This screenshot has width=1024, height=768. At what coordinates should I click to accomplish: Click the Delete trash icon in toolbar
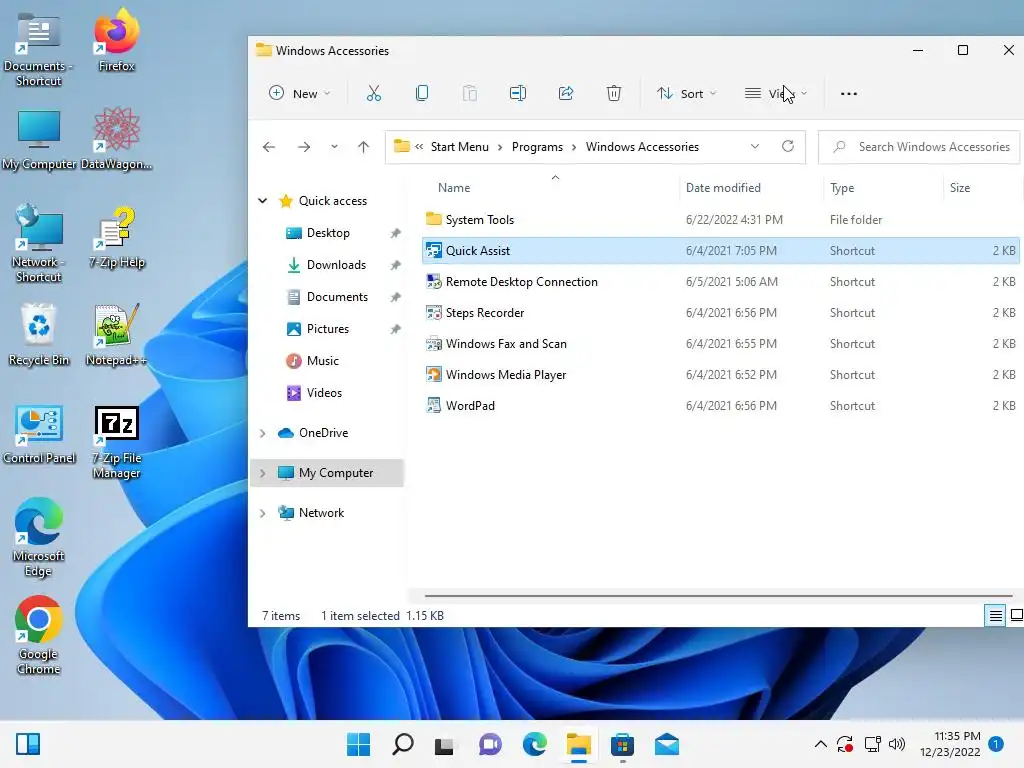pyautogui.click(x=614, y=93)
